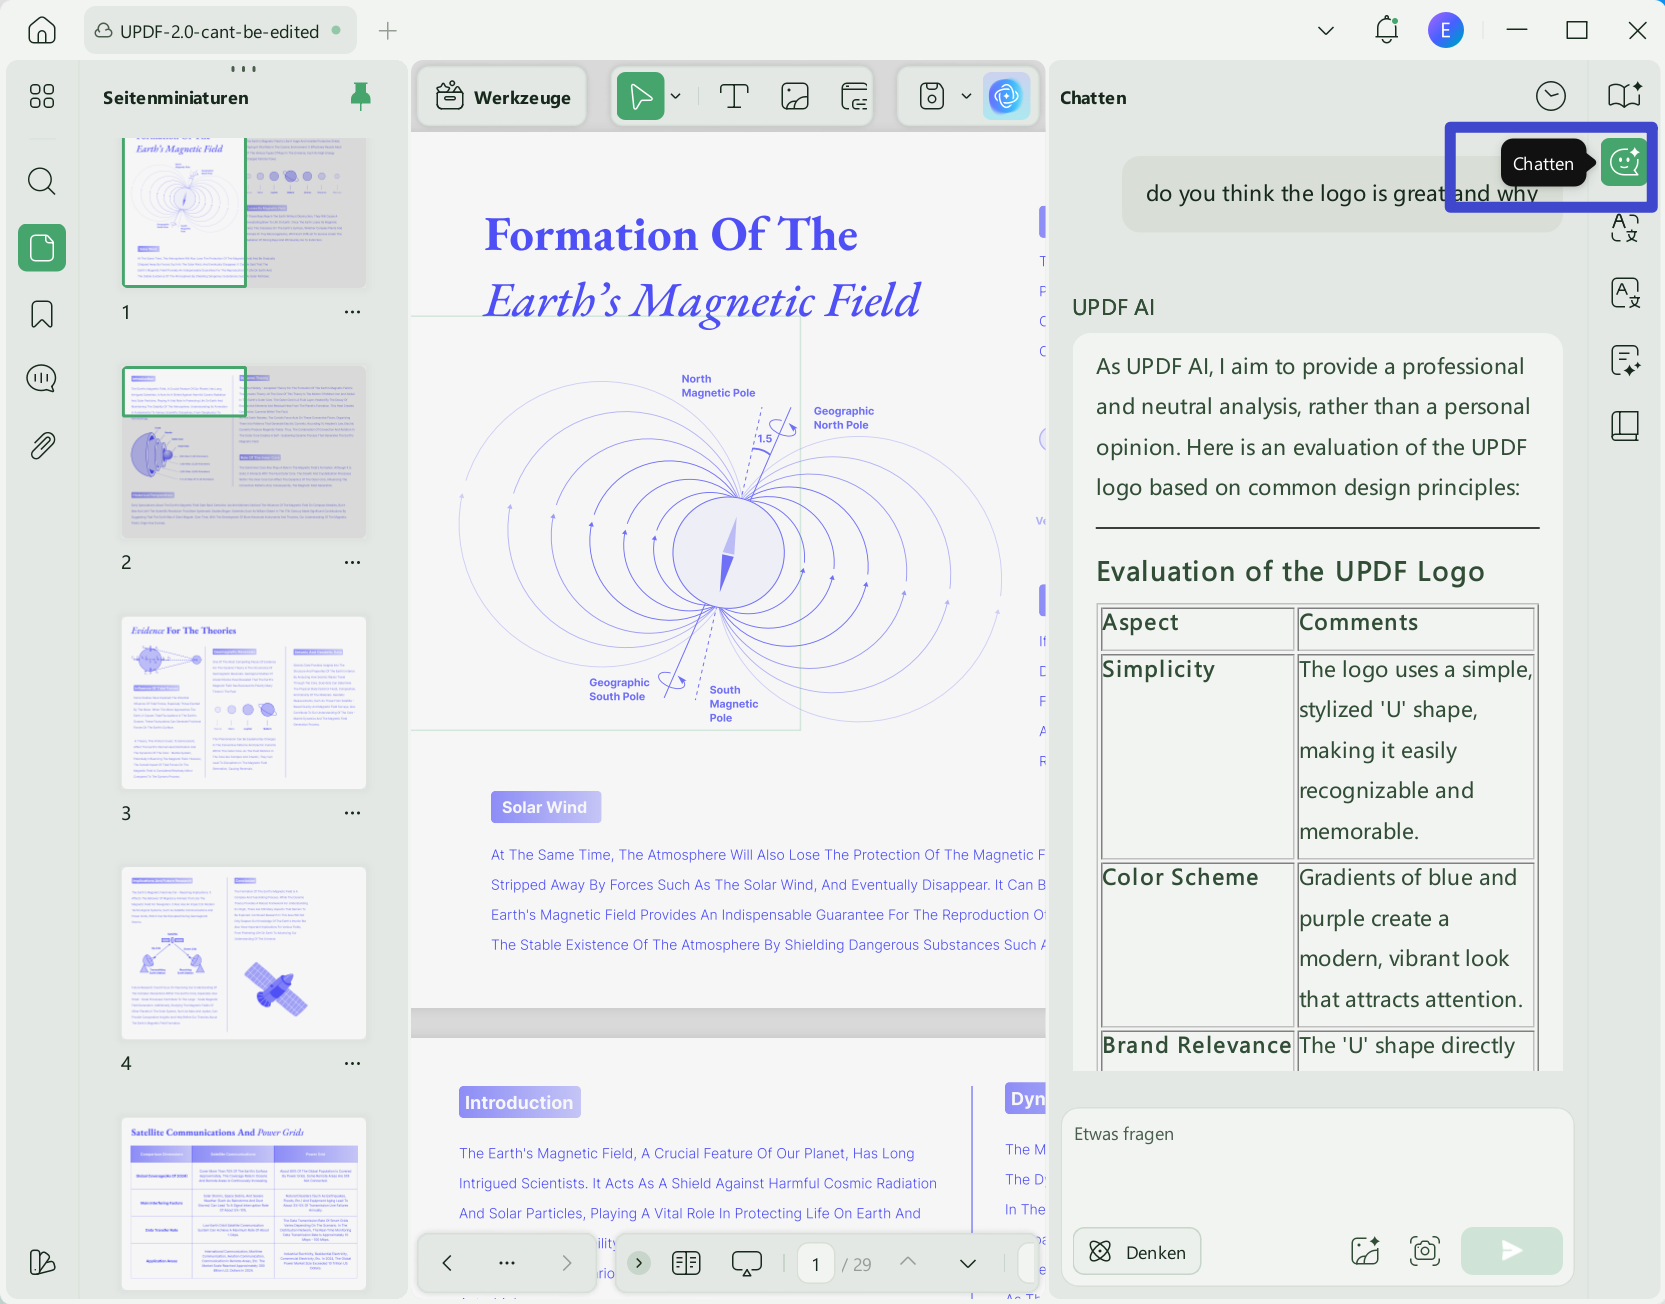Go to the Home screen icon
This screenshot has width=1665, height=1304.
tap(42, 30)
